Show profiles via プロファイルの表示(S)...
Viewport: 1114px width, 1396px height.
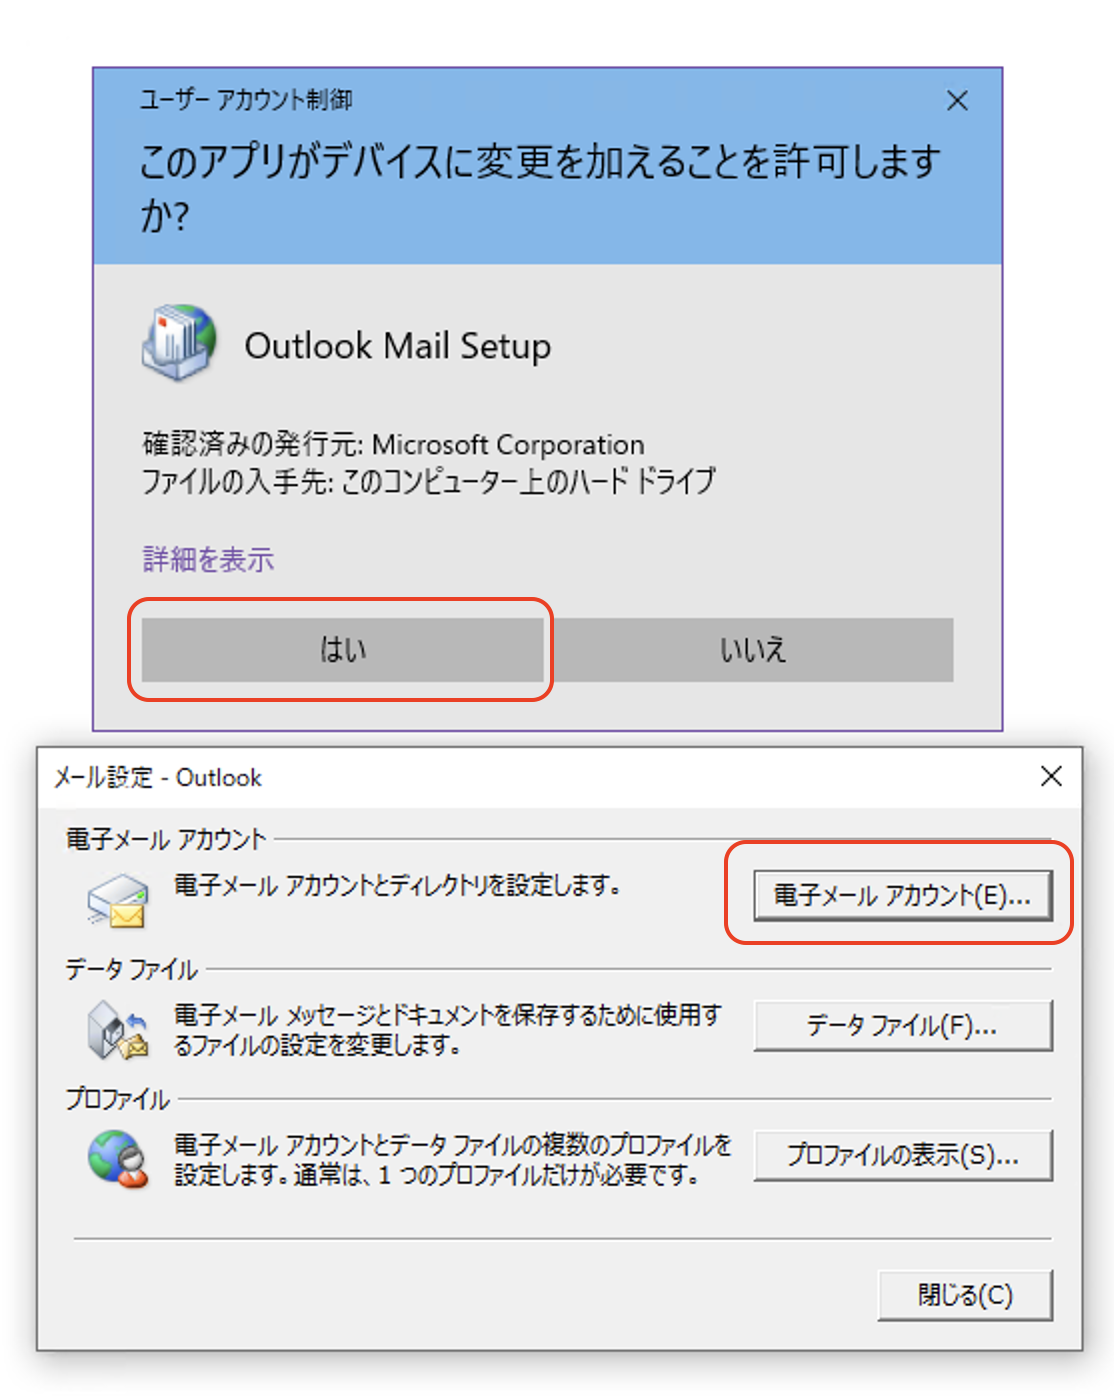[902, 1155]
